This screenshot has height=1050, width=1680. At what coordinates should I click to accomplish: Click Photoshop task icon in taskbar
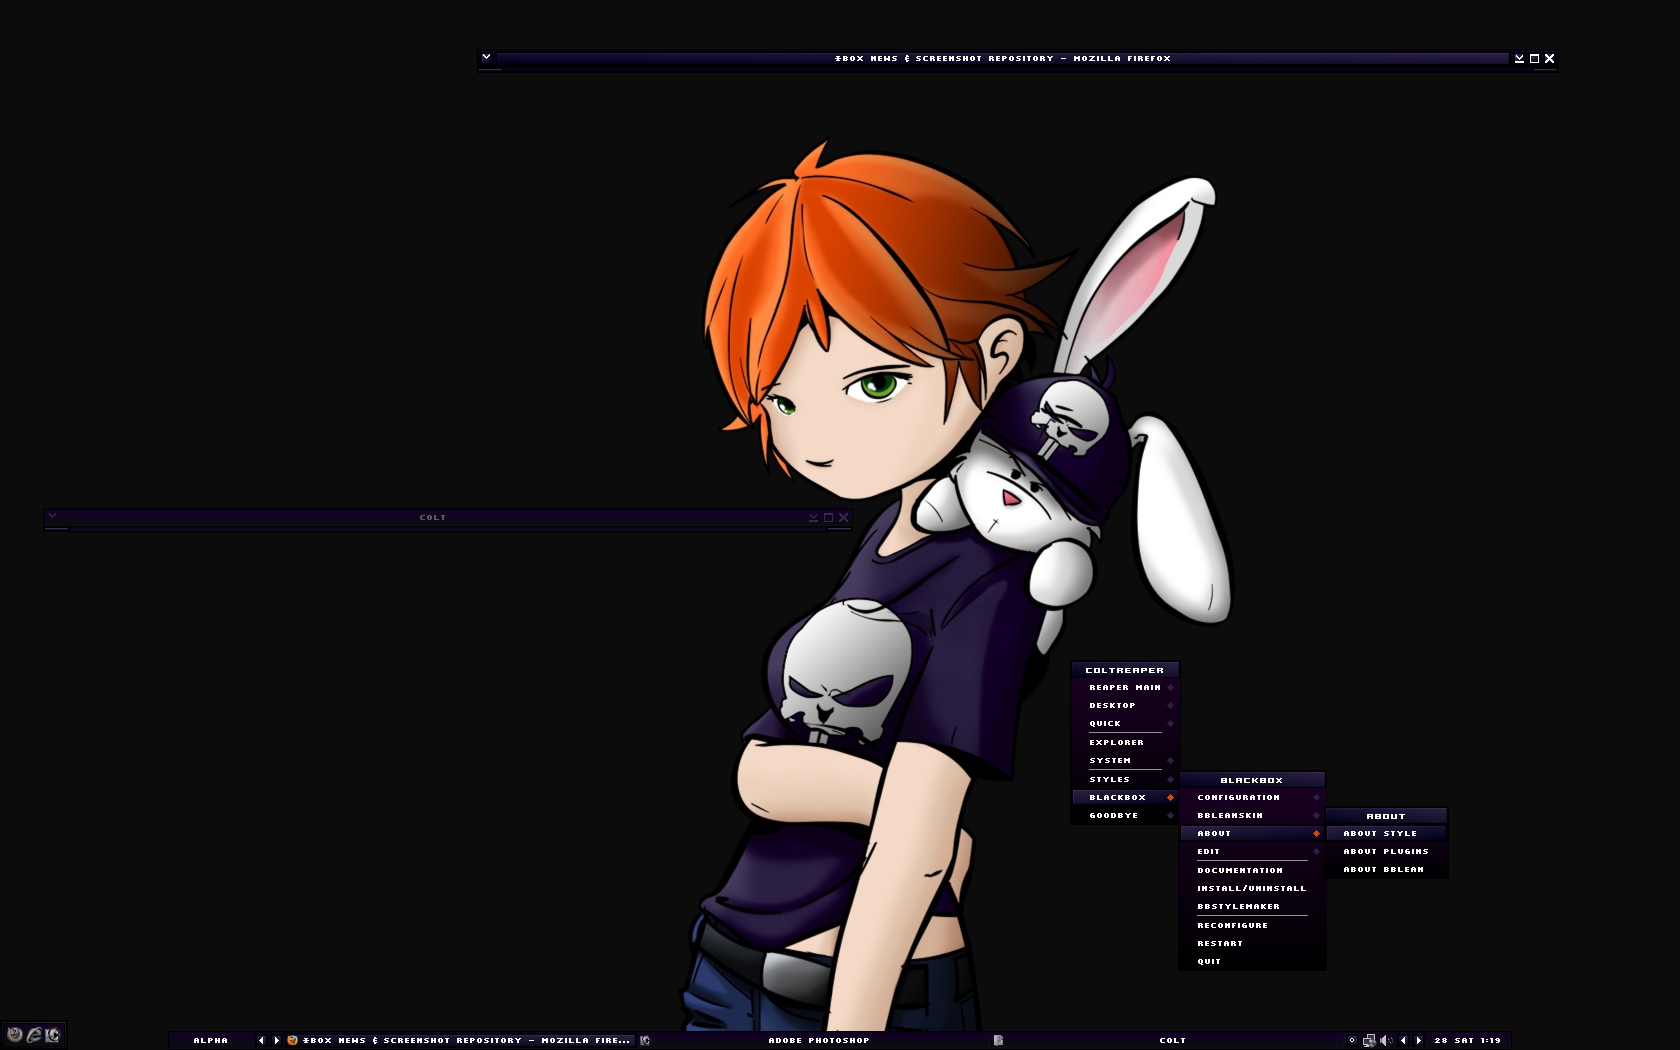pos(645,1040)
